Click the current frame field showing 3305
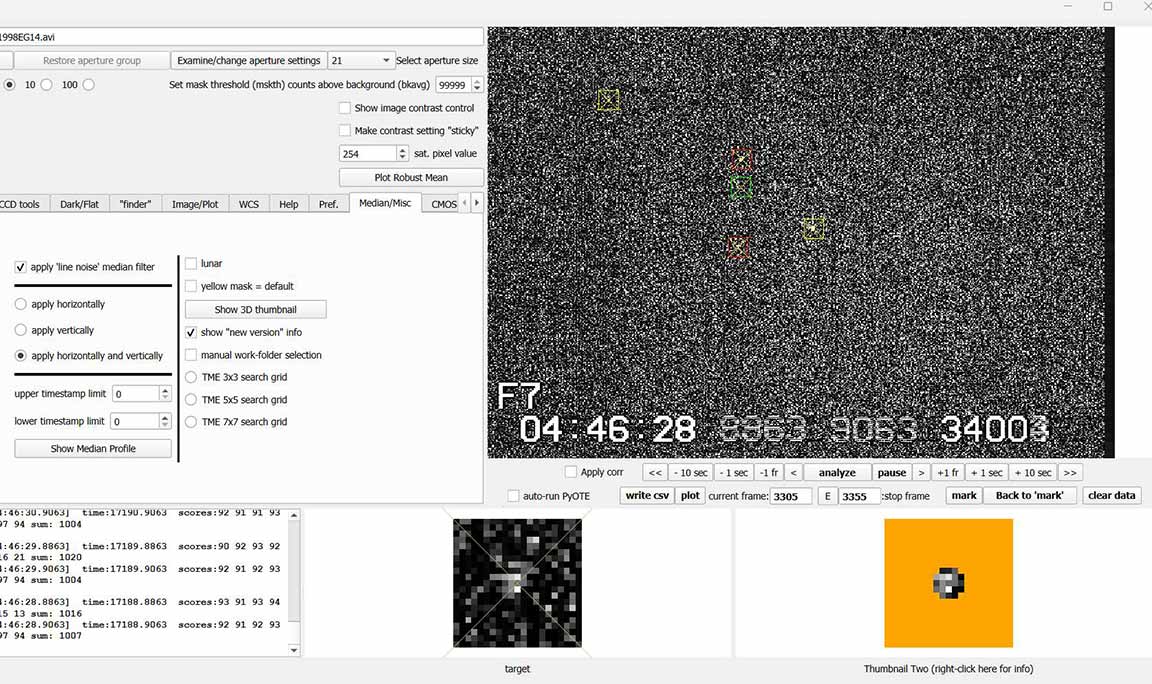 tap(791, 497)
